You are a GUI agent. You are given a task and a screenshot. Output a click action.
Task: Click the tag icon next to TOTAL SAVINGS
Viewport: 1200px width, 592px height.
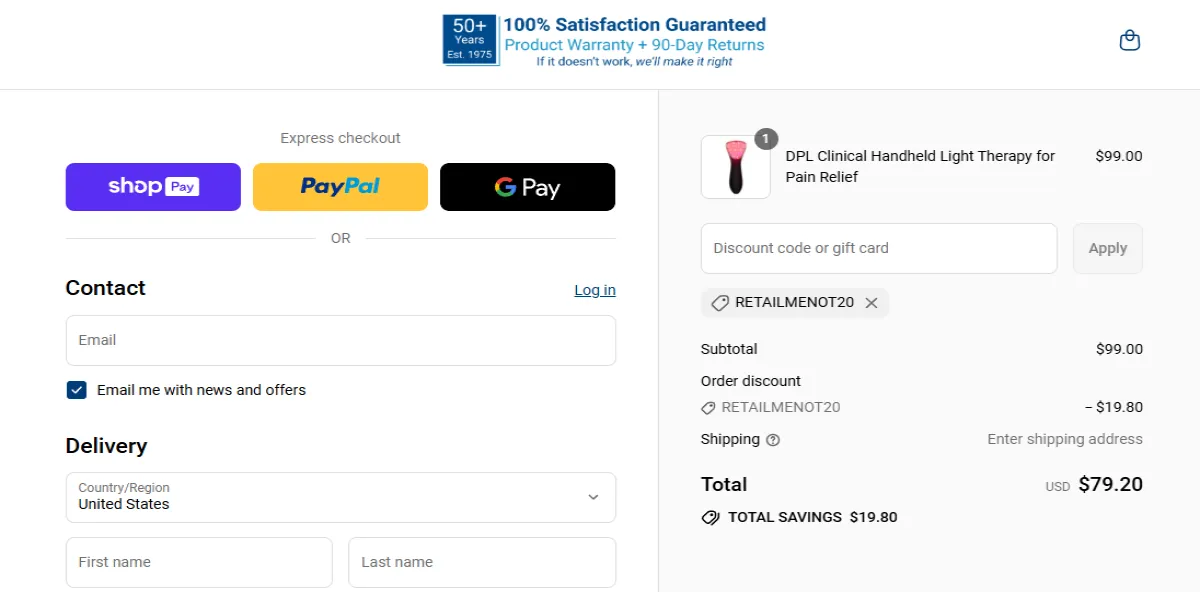pyautogui.click(x=711, y=517)
